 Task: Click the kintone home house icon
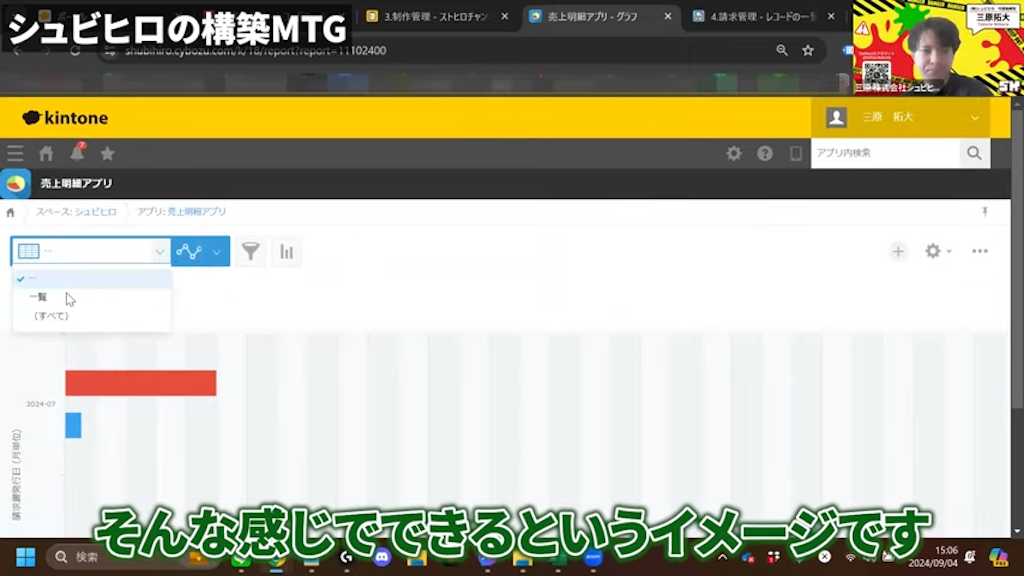click(x=45, y=153)
